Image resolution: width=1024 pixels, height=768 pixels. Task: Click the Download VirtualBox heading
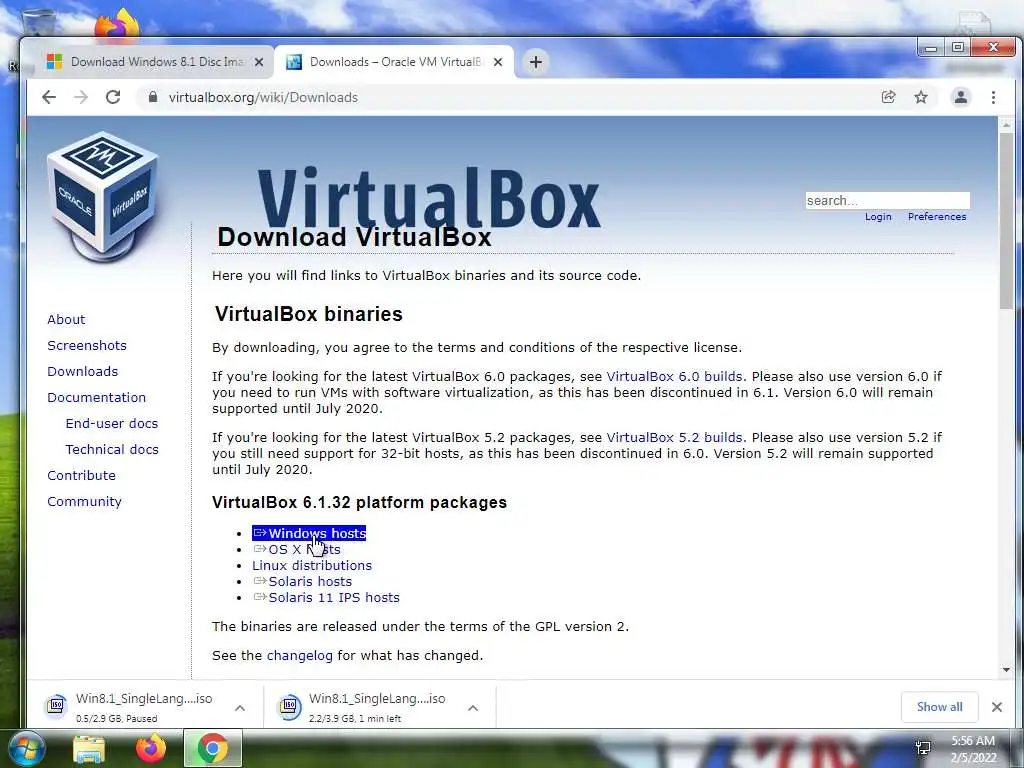[x=354, y=237]
